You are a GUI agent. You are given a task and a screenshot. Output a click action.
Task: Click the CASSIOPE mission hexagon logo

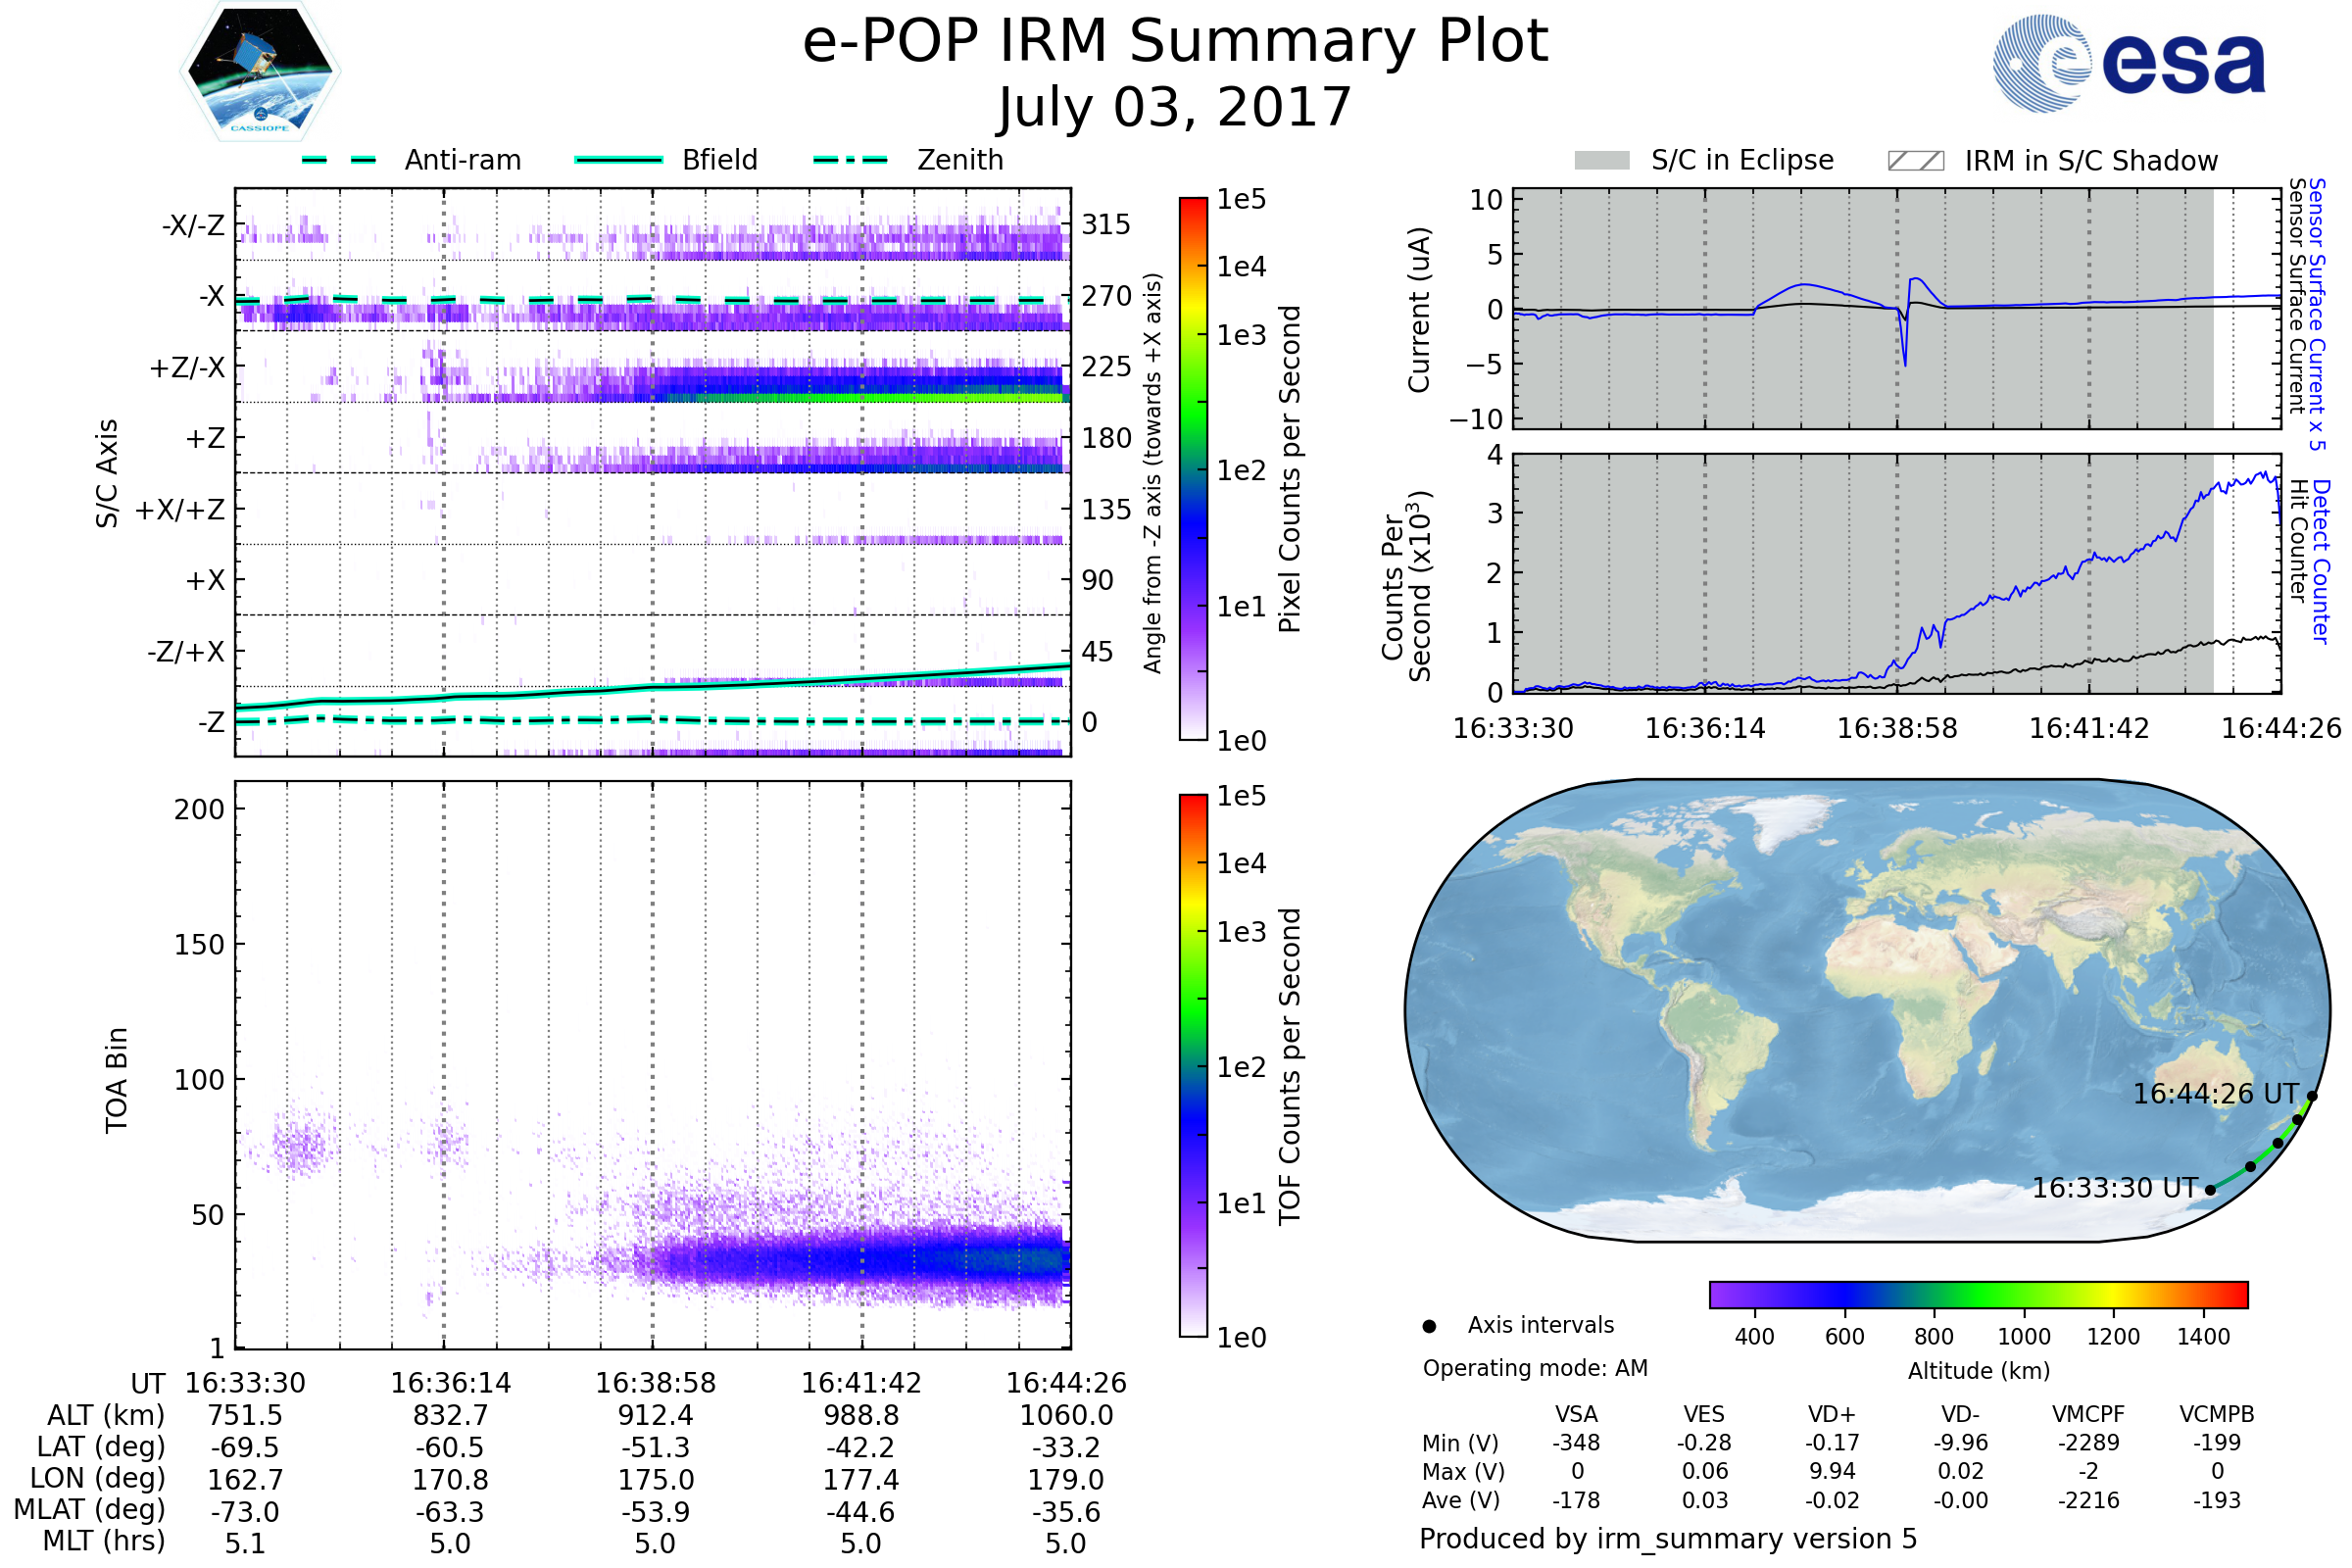coord(260,72)
